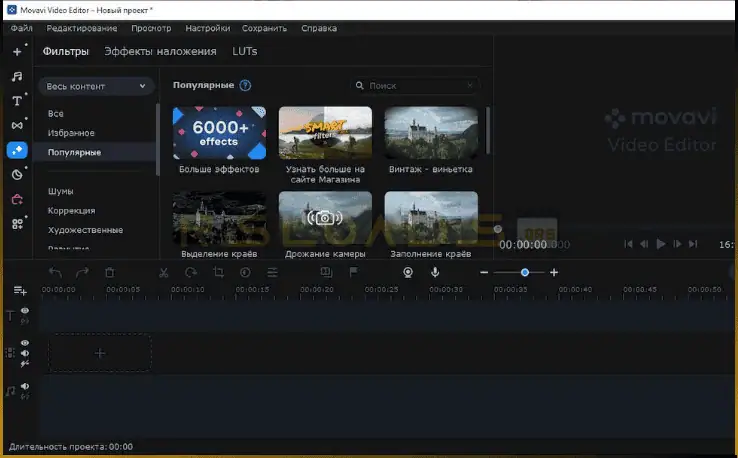Viewport: 738px width, 458px height.
Task: Click the Delete trash icon
Action: click(110, 272)
